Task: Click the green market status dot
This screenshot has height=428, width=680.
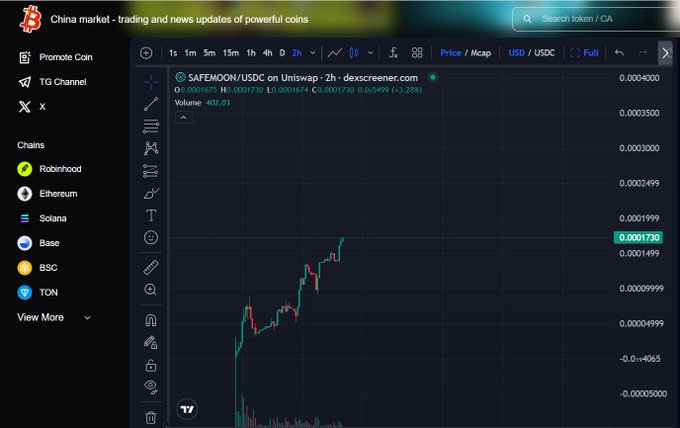Action: [432, 78]
